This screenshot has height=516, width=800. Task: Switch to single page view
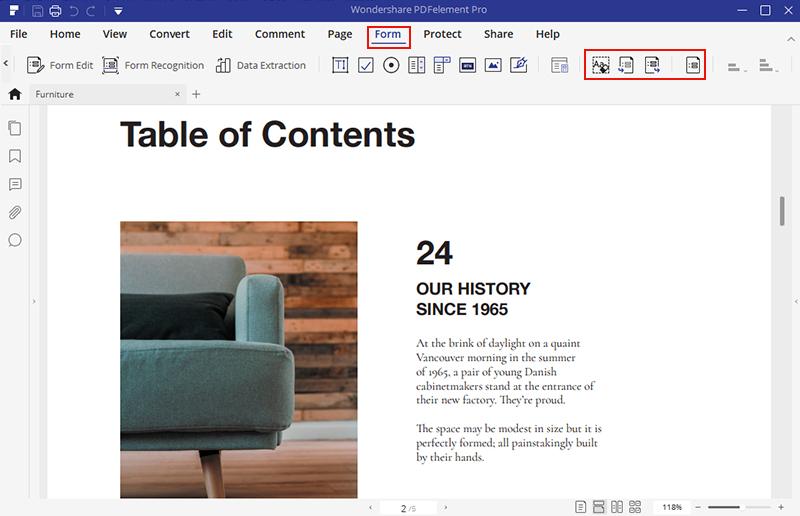(x=580, y=507)
